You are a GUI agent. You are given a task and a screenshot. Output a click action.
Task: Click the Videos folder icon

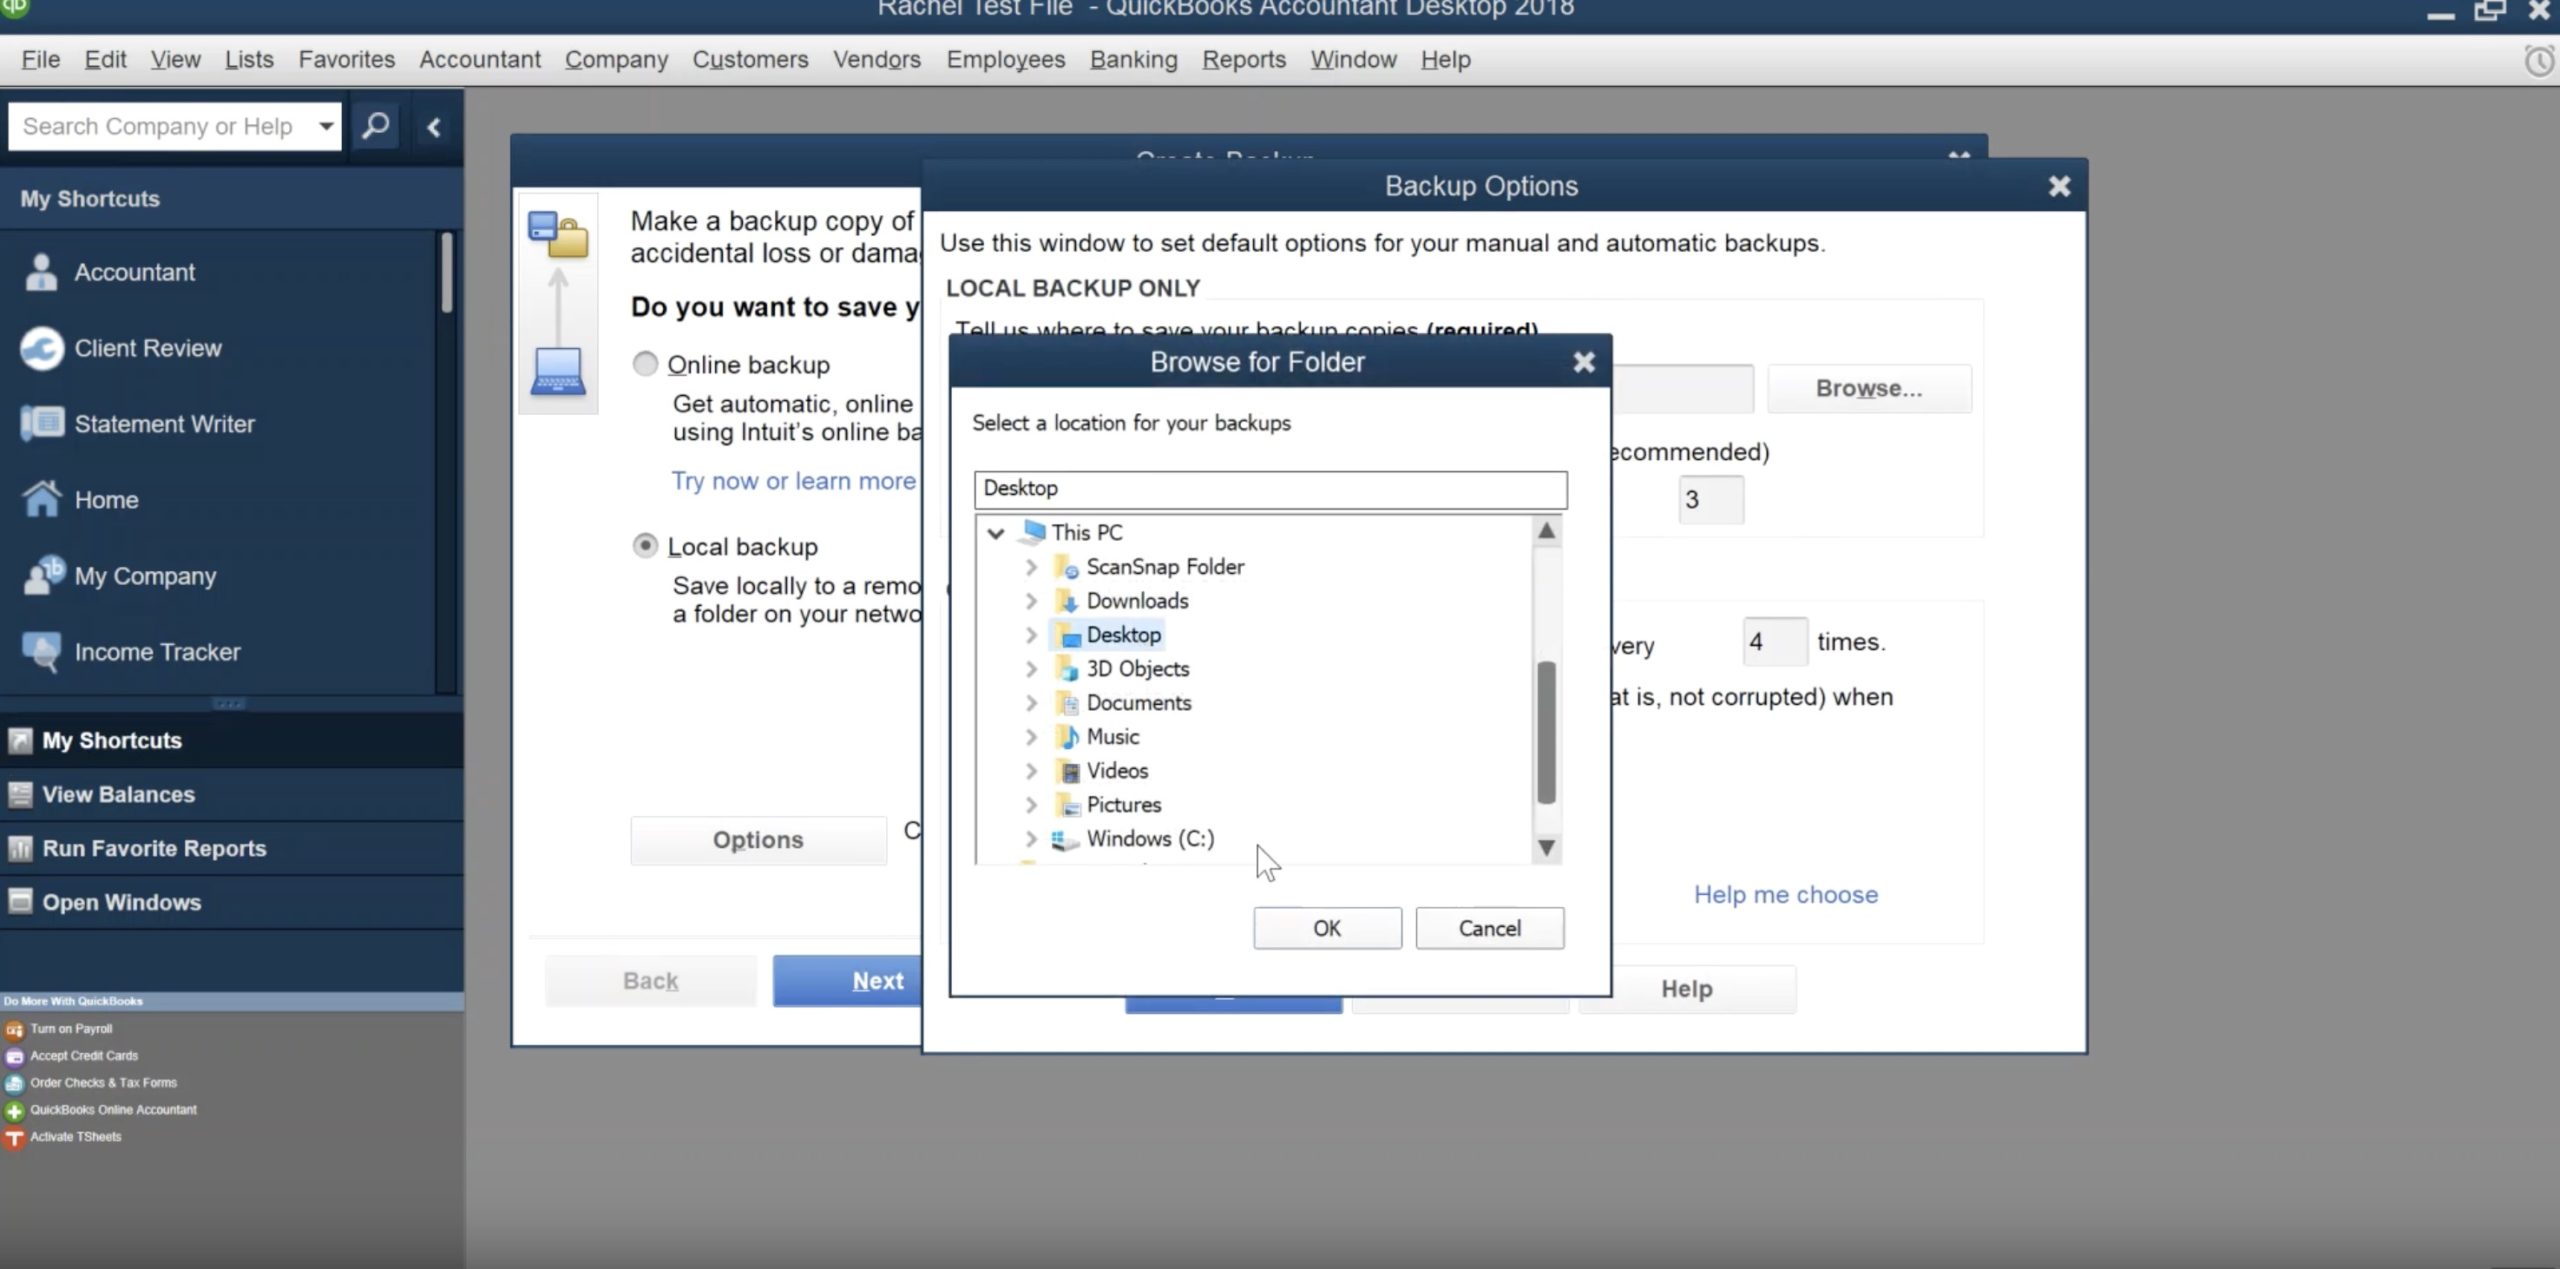(1069, 771)
